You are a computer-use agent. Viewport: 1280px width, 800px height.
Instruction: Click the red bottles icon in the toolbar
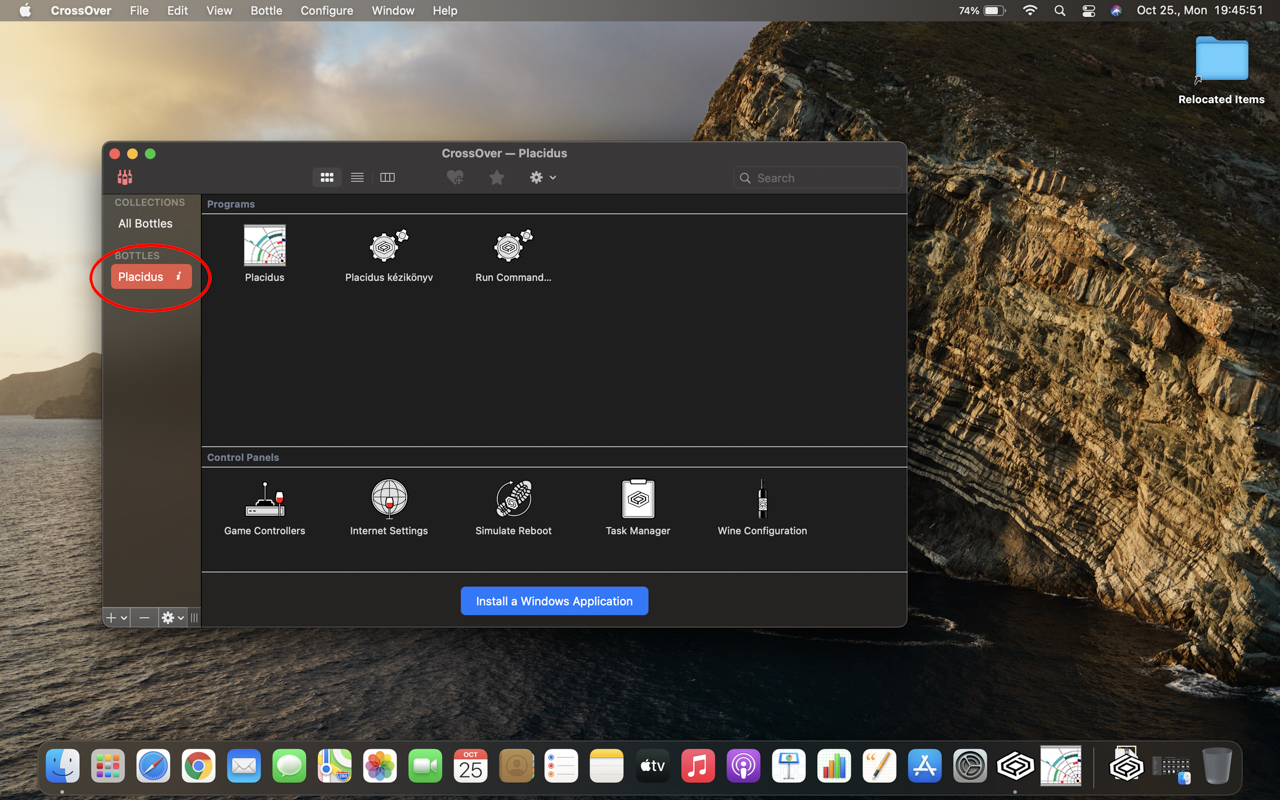click(x=125, y=178)
